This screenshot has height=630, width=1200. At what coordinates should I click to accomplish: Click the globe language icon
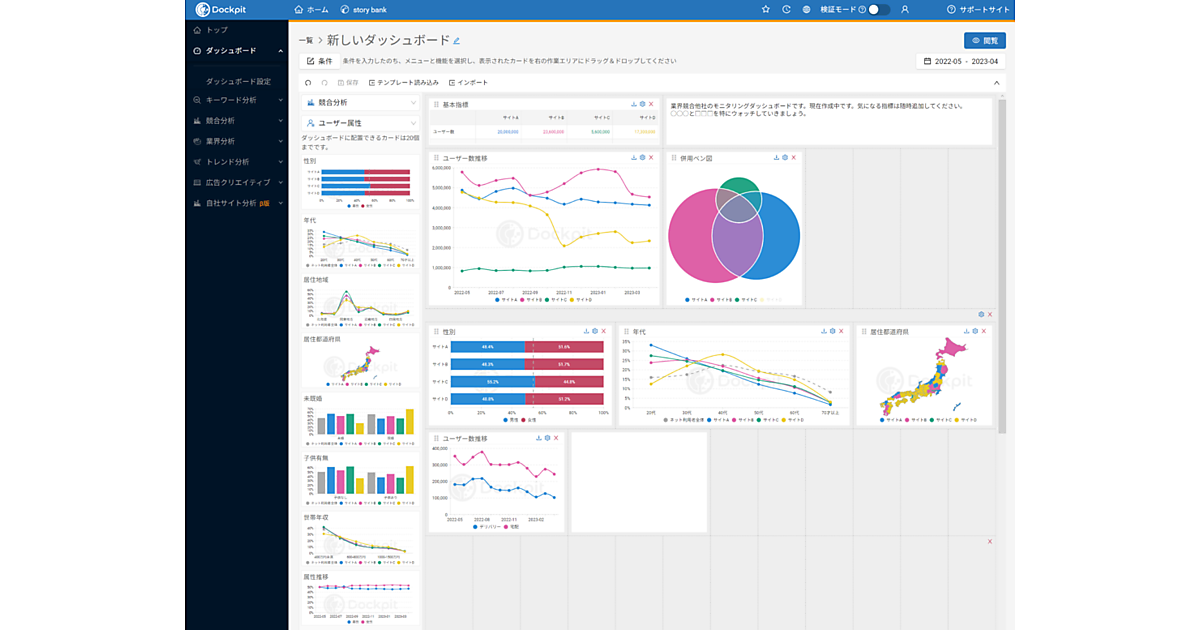pos(806,9)
